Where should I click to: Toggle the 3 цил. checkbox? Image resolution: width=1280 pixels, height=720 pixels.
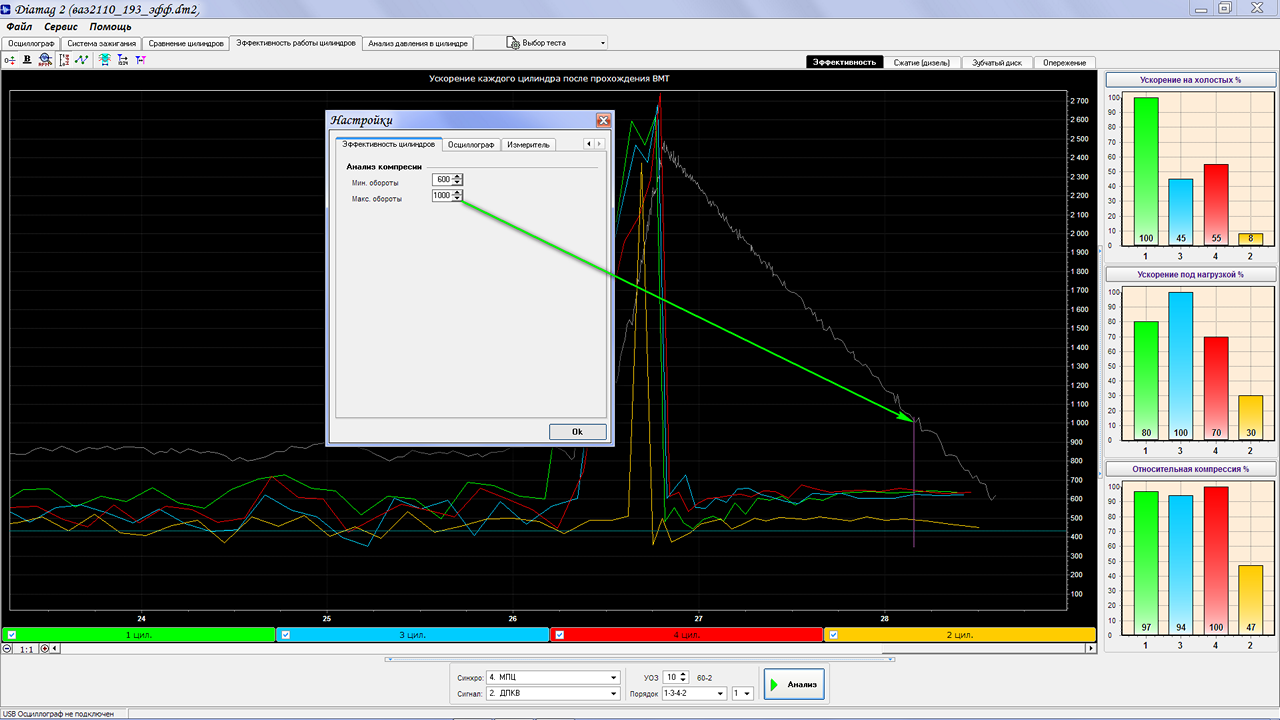pyautogui.click(x=284, y=635)
